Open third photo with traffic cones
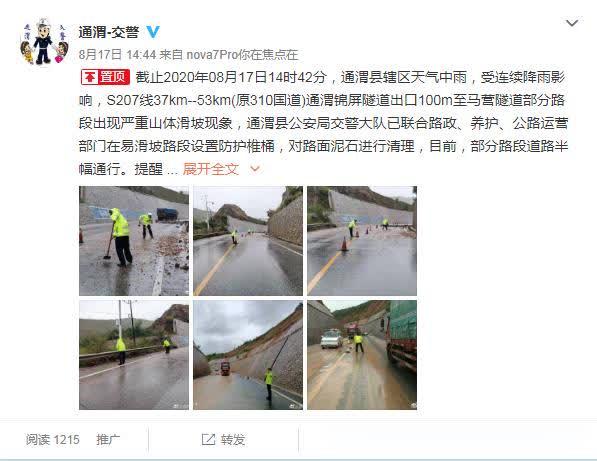 [362, 241]
